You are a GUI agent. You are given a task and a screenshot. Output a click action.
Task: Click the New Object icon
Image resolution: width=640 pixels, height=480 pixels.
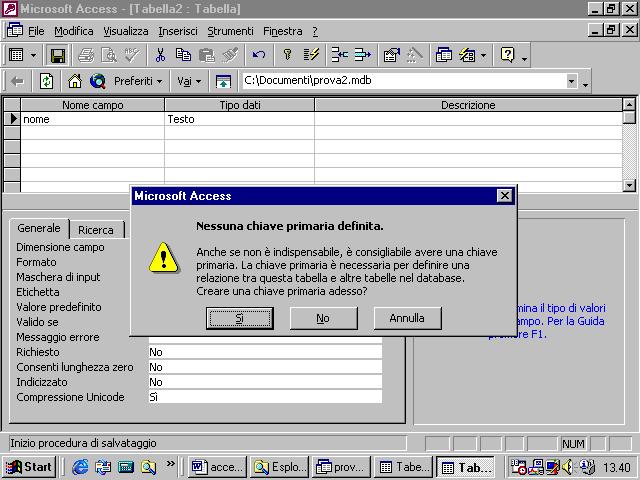point(467,55)
